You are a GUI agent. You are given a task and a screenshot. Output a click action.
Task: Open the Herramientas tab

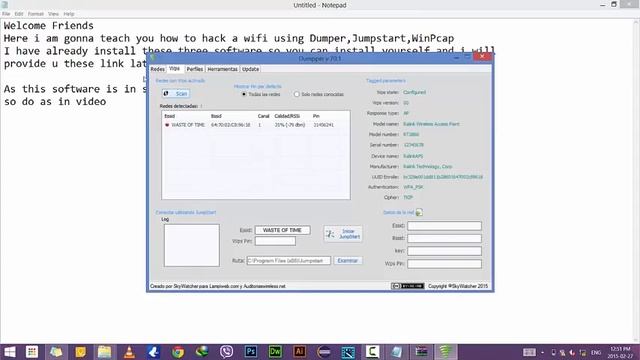(222, 69)
